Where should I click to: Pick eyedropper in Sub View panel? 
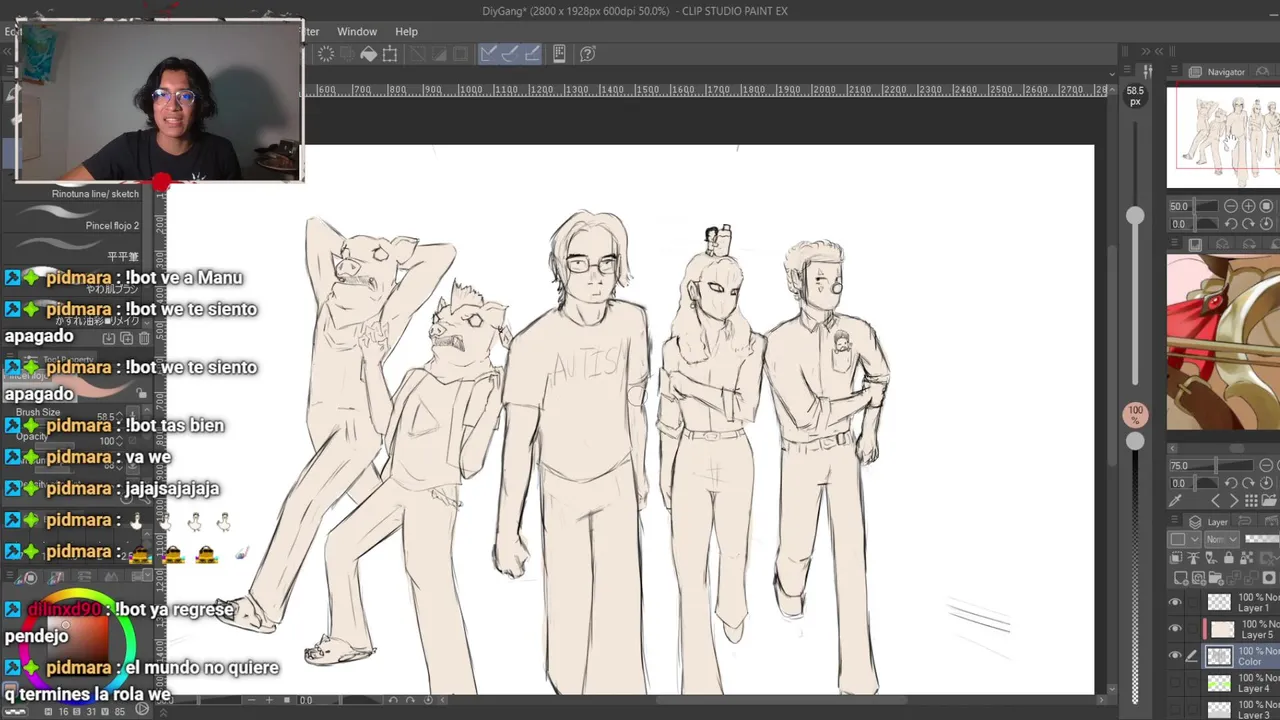tap(1175, 500)
